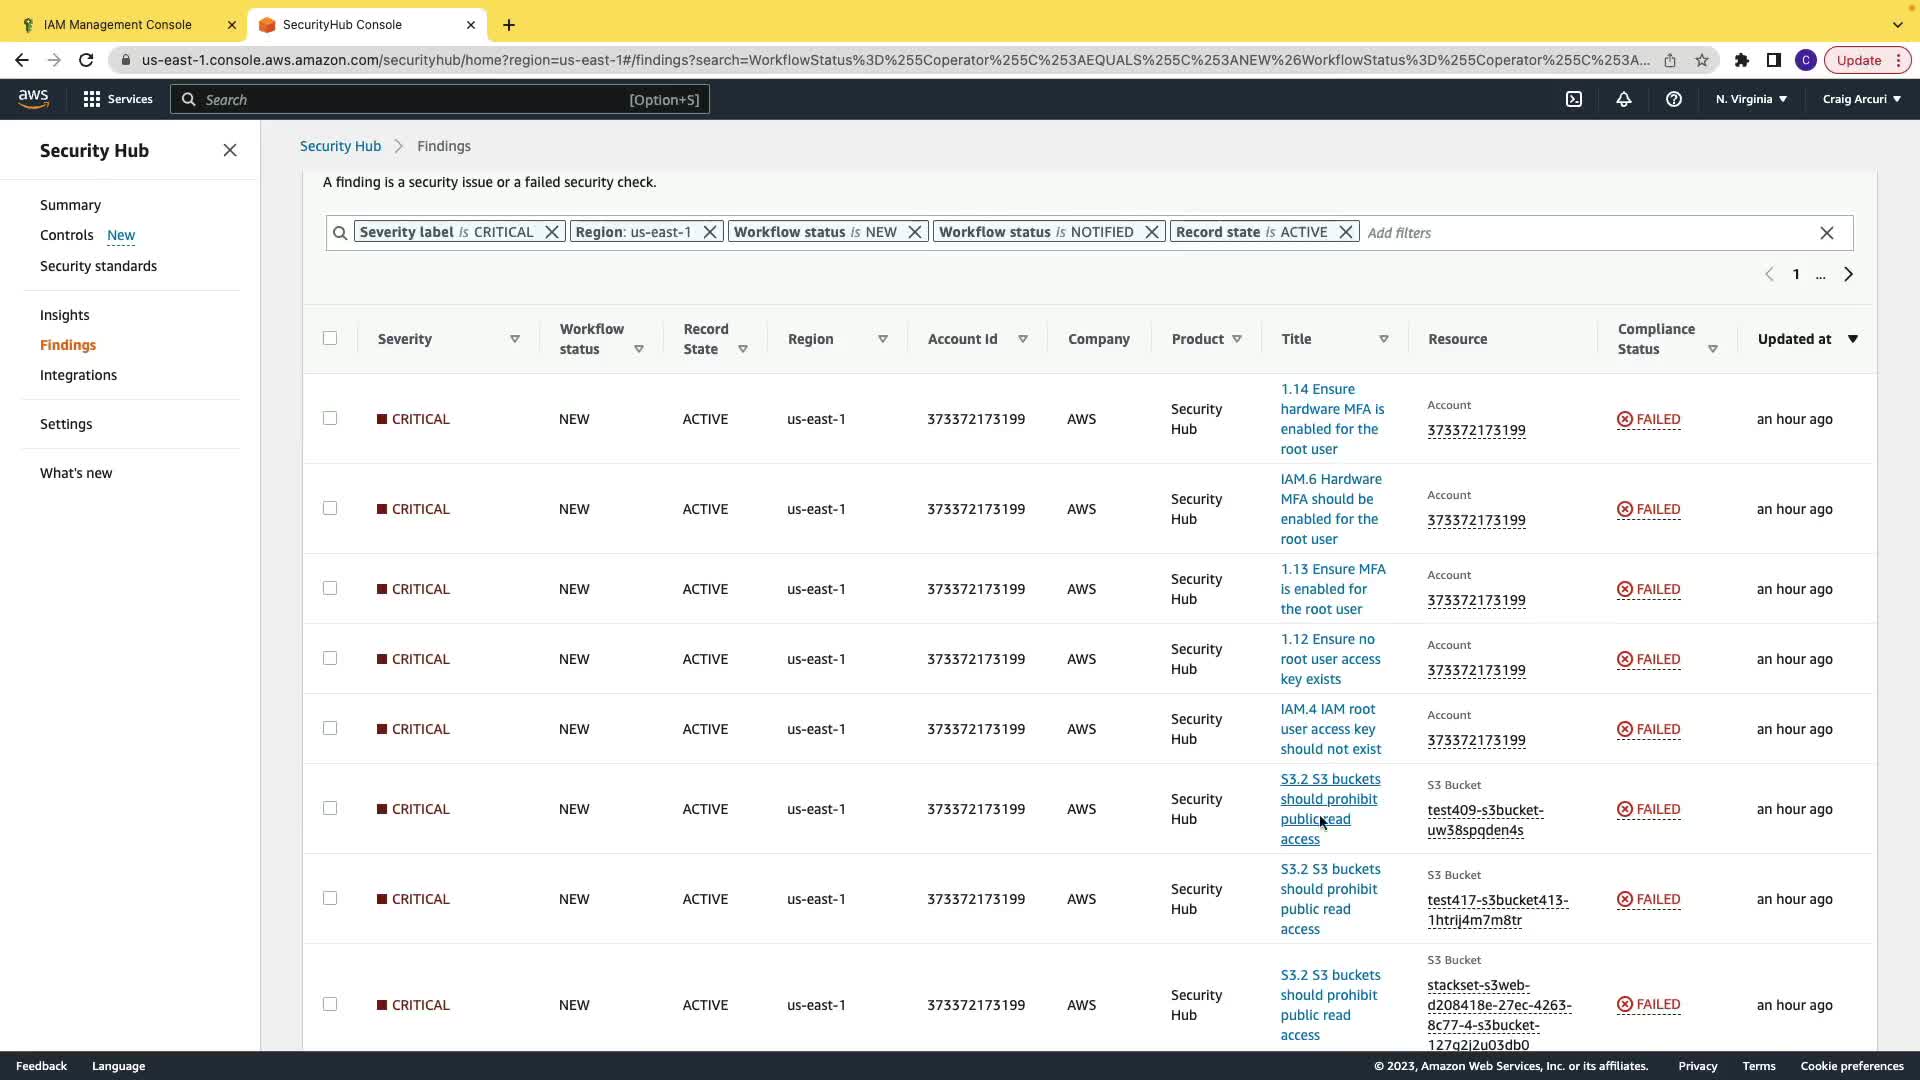Go to next findings page arrow
1920x1080 pixels.
click(x=1848, y=274)
